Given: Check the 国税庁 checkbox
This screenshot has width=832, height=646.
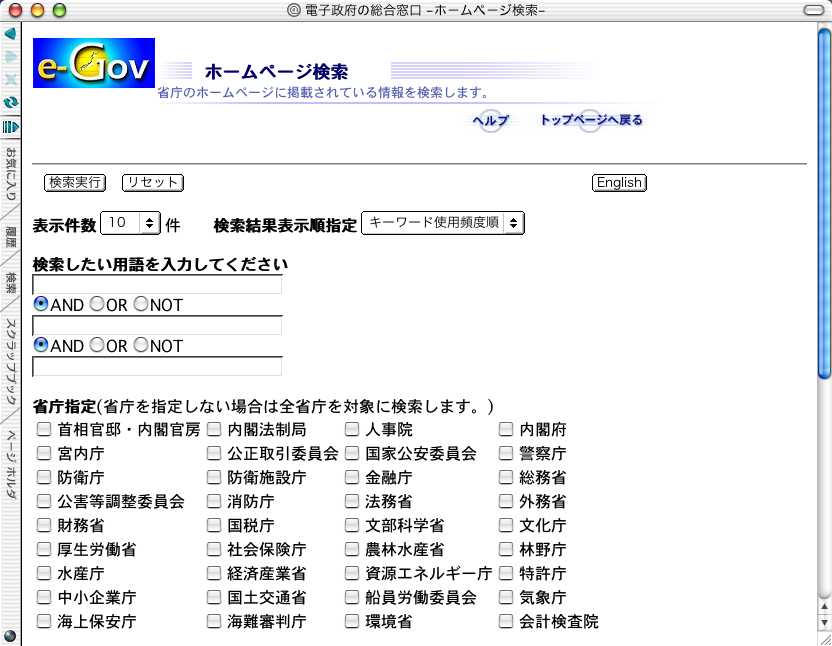Looking at the screenshot, I should (x=214, y=525).
